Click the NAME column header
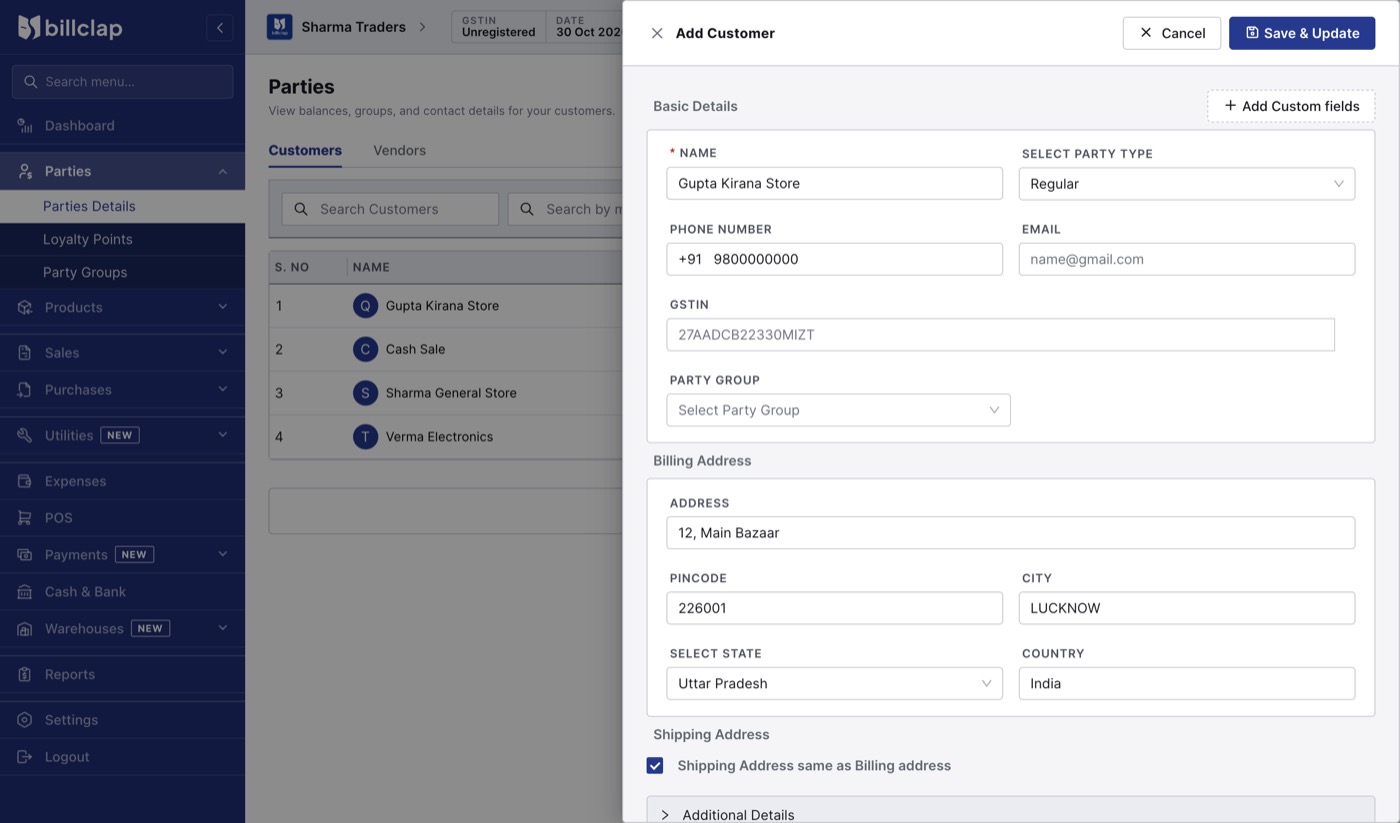The height and width of the screenshot is (823, 1400). 371,267
